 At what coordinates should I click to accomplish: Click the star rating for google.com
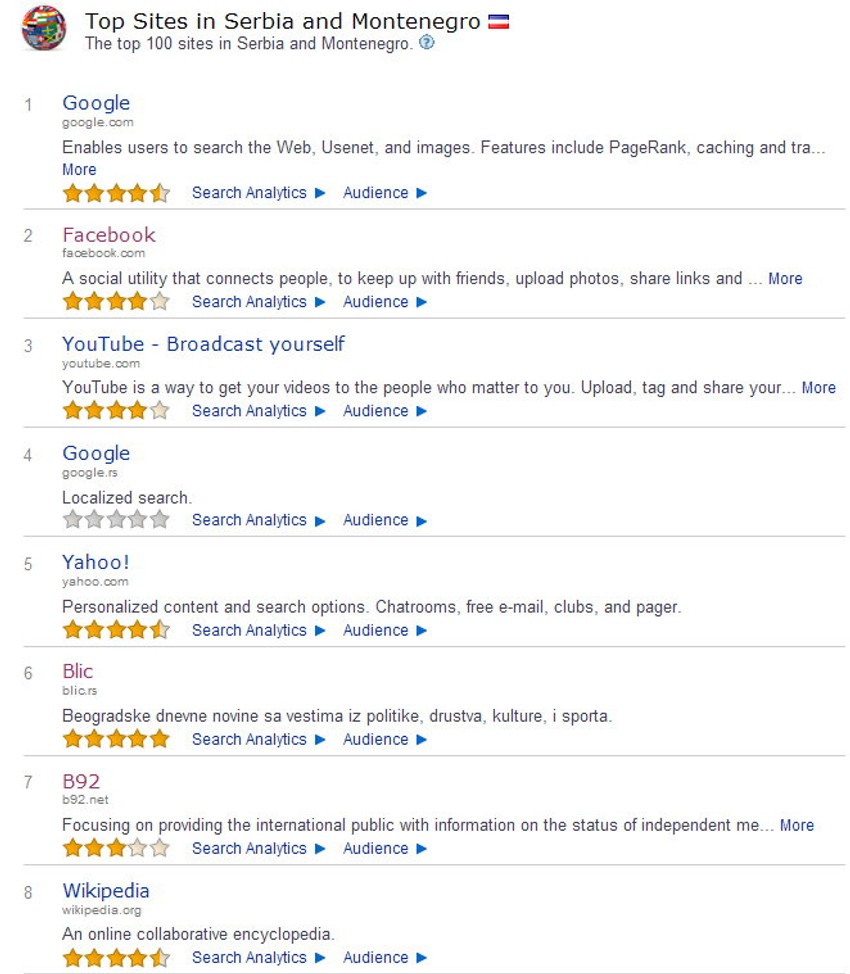pyautogui.click(x=116, y=193)
